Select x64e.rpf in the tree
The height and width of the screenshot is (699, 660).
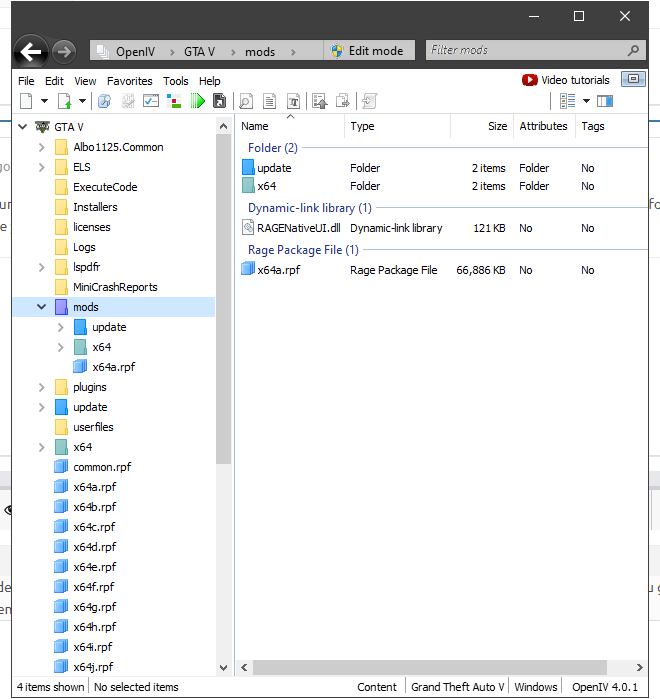coord(94,567)
